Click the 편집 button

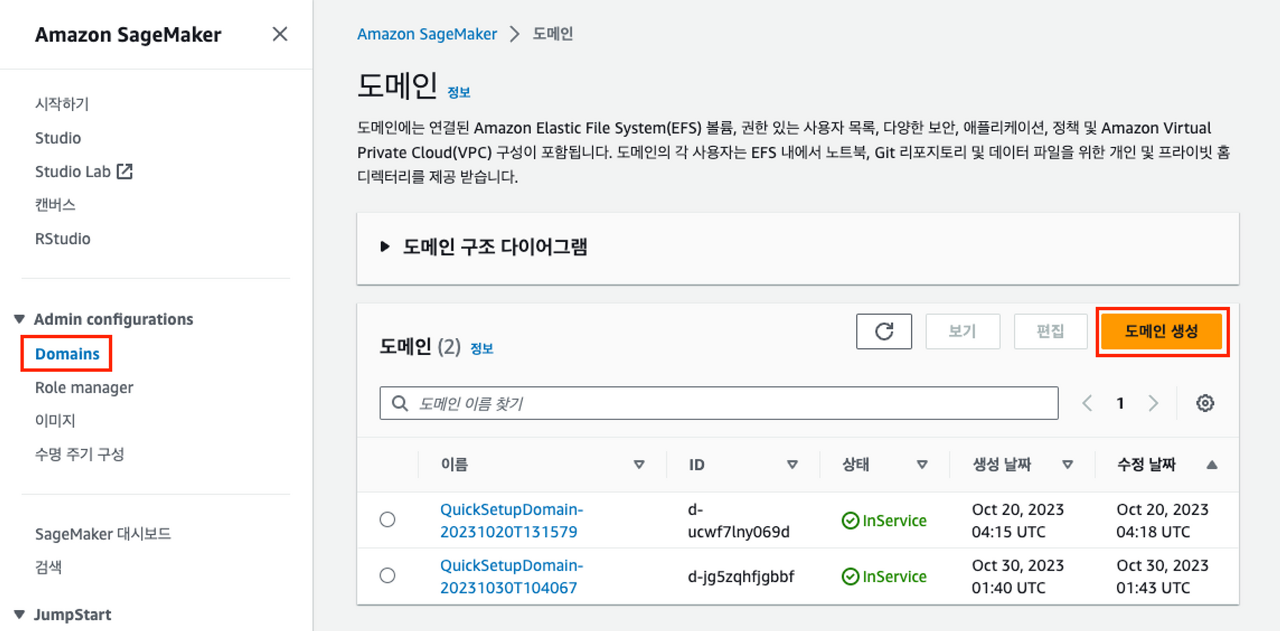[1050, 331]
